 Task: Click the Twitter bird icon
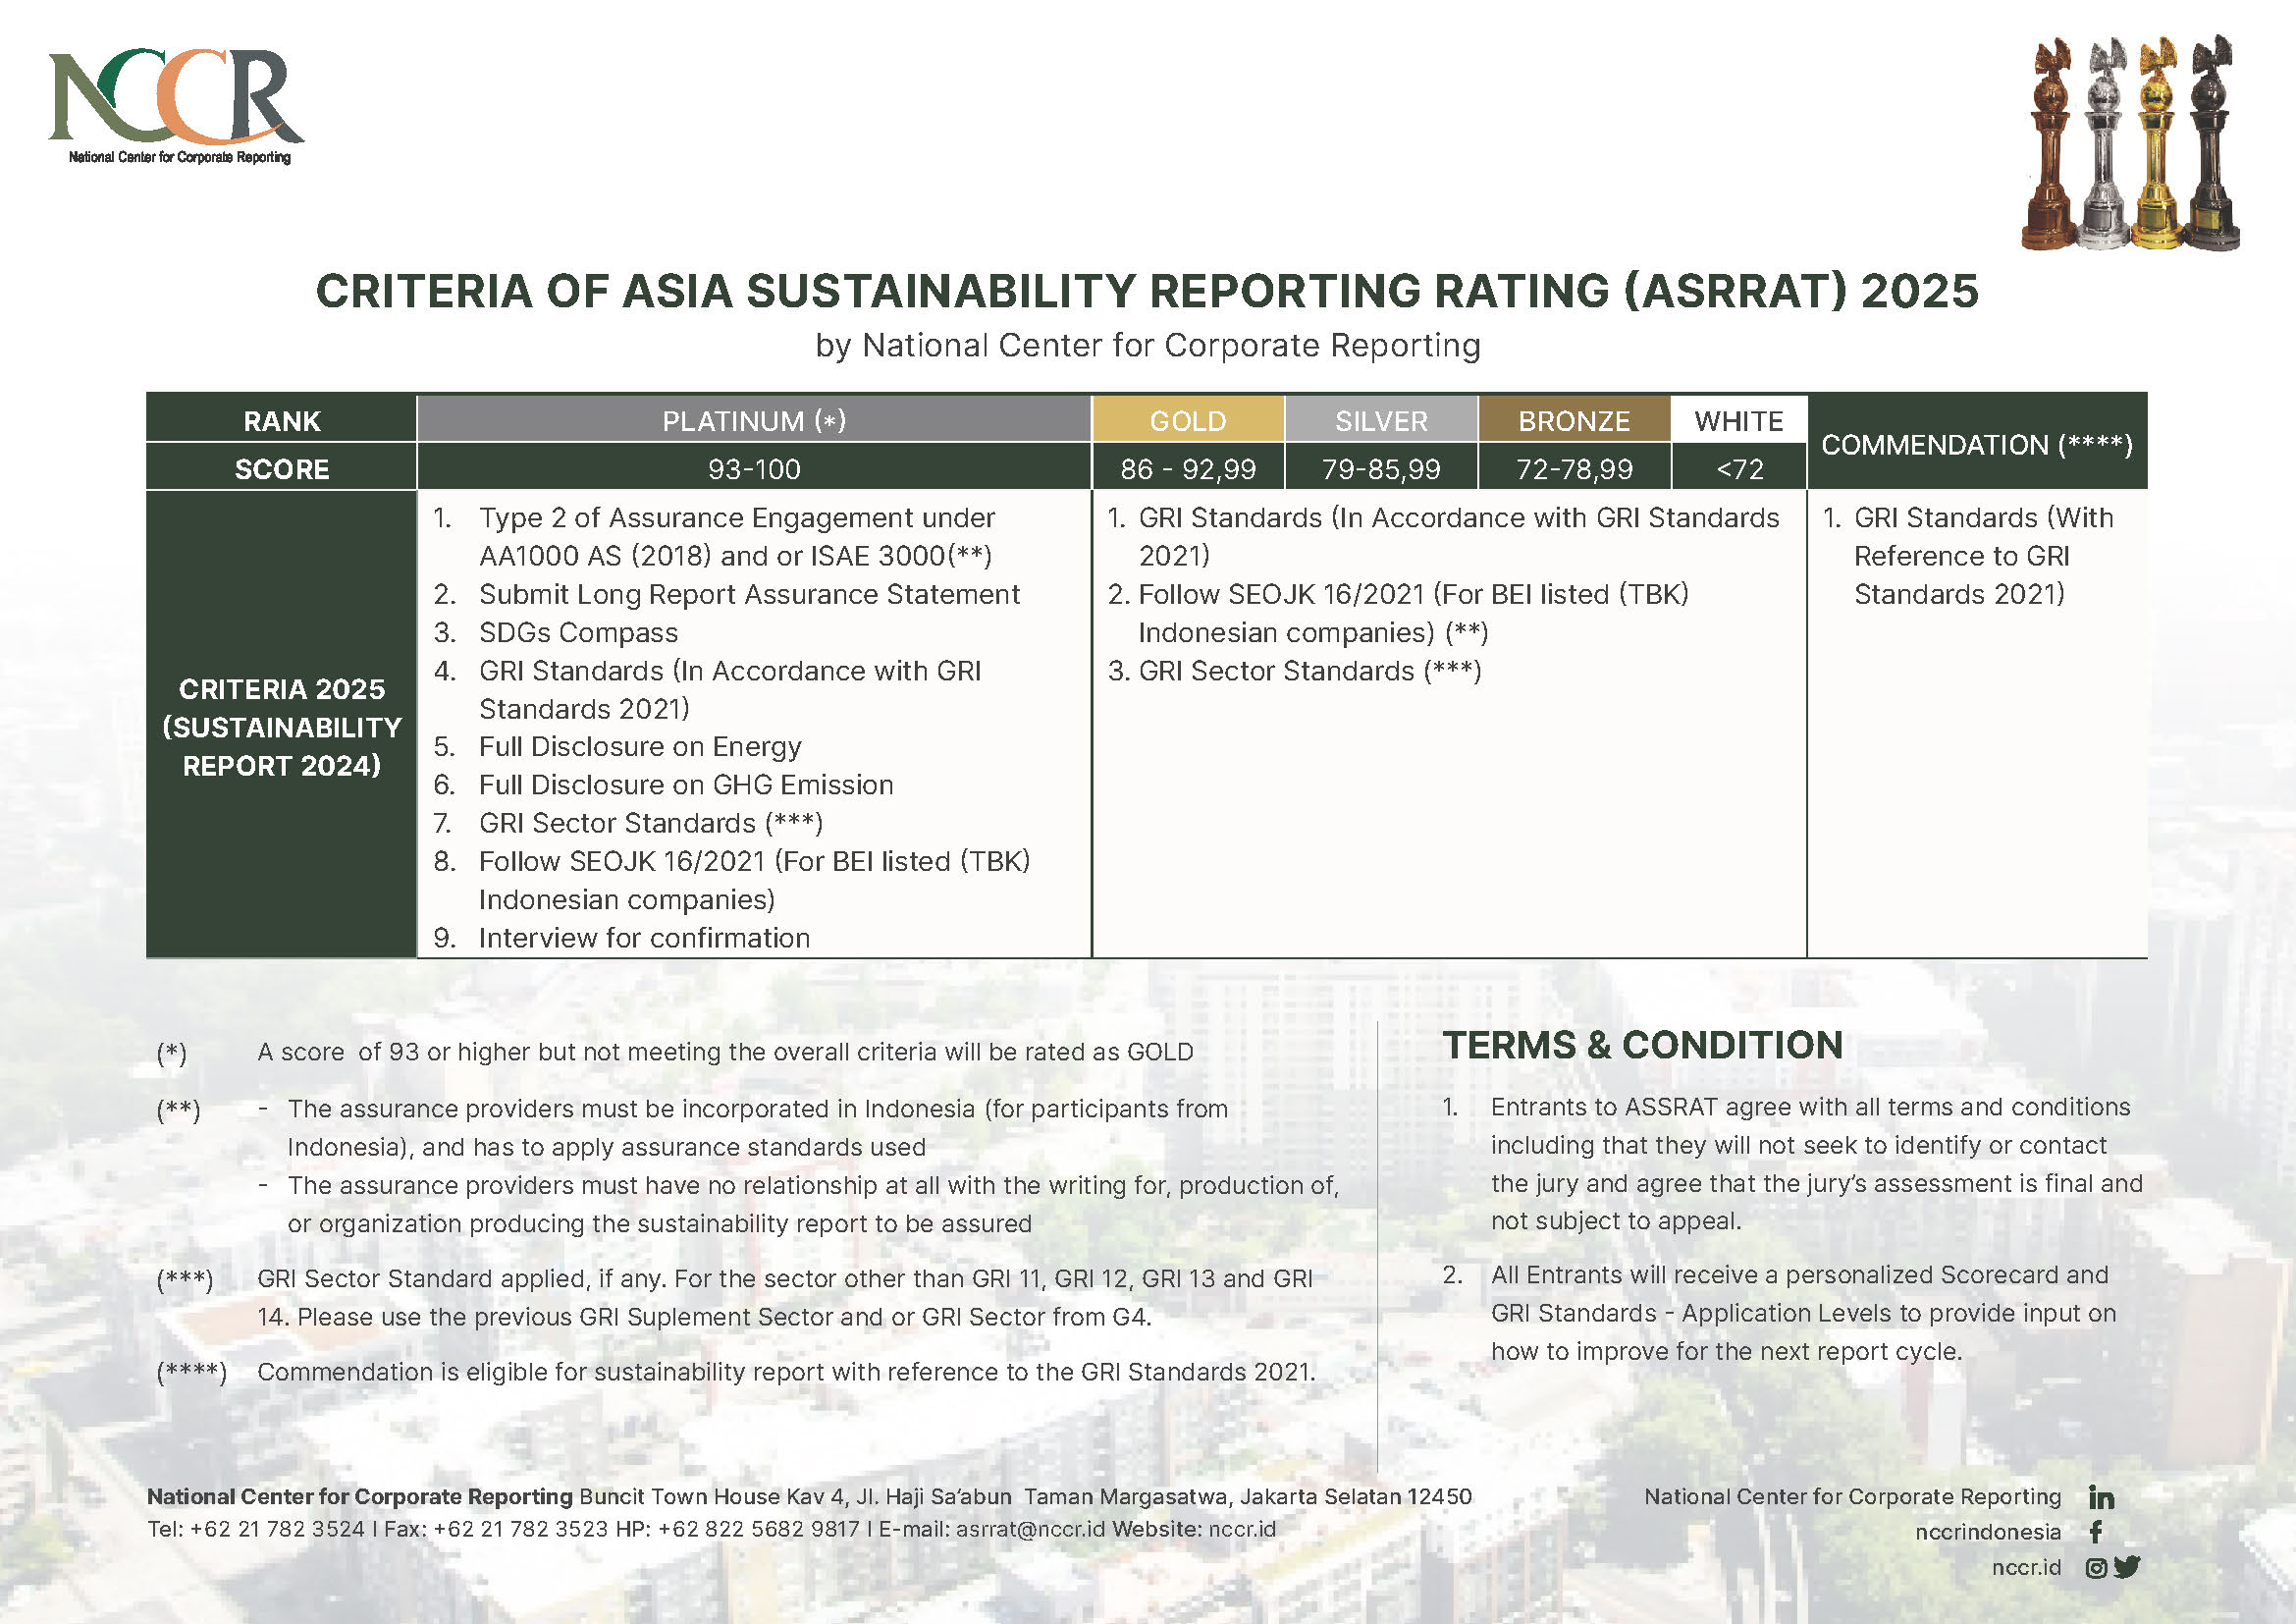click(x=2127, y=1567)
